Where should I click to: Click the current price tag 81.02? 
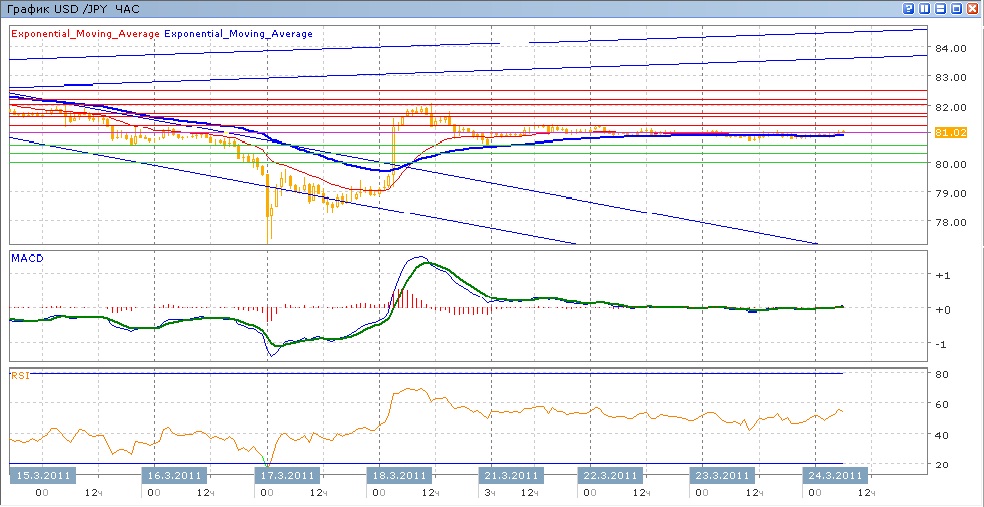(950, 133)
